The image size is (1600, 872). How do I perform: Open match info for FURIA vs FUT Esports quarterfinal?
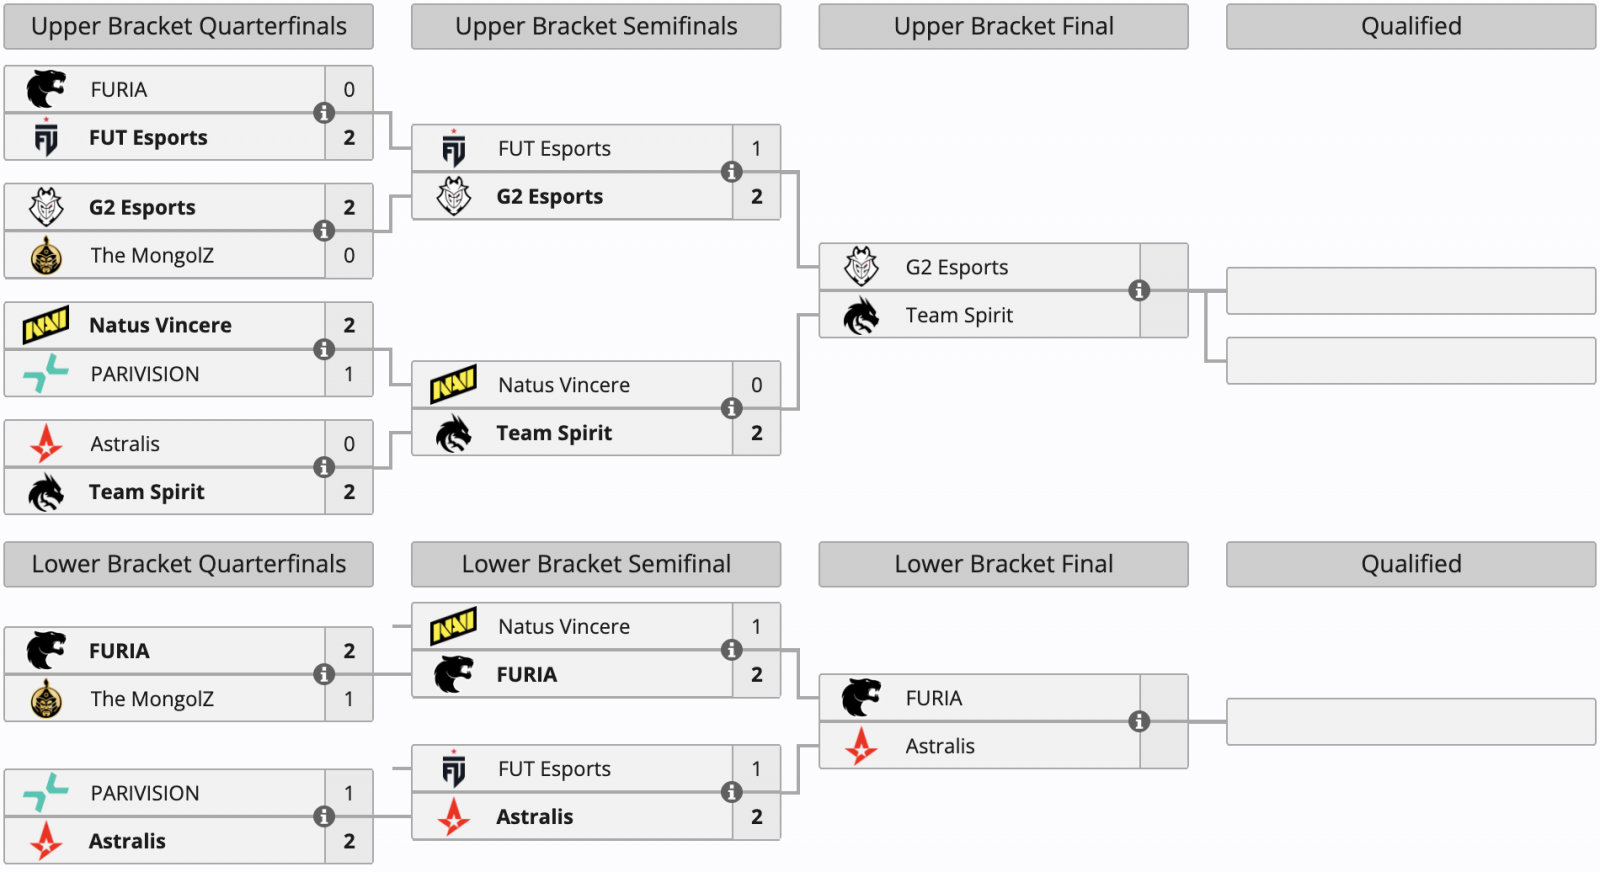tap(324, 113)
